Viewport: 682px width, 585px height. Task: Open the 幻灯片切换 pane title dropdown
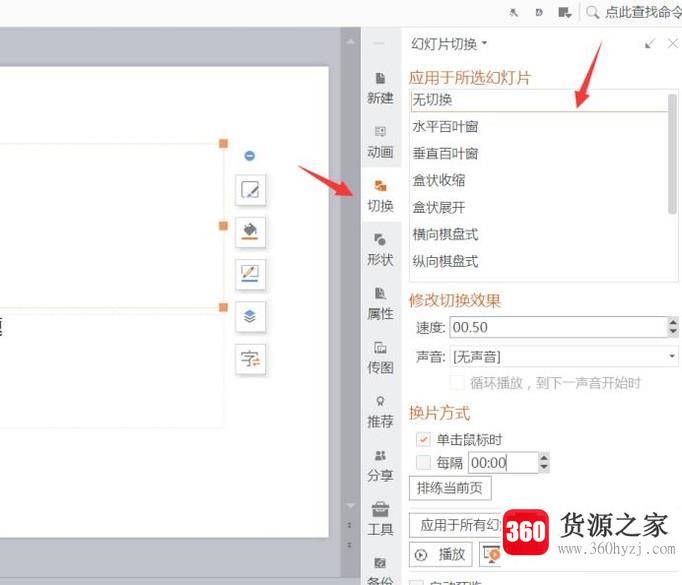485,43
